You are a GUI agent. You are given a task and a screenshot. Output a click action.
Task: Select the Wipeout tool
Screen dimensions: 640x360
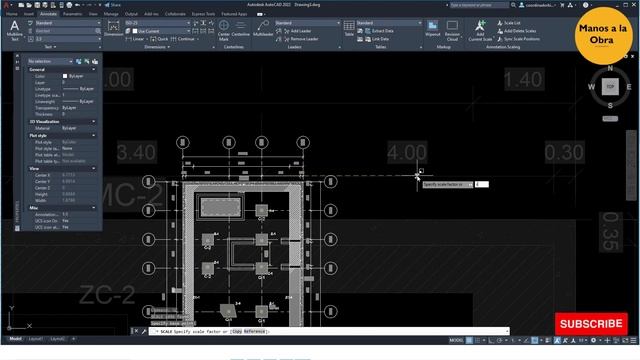coord(433,29)
